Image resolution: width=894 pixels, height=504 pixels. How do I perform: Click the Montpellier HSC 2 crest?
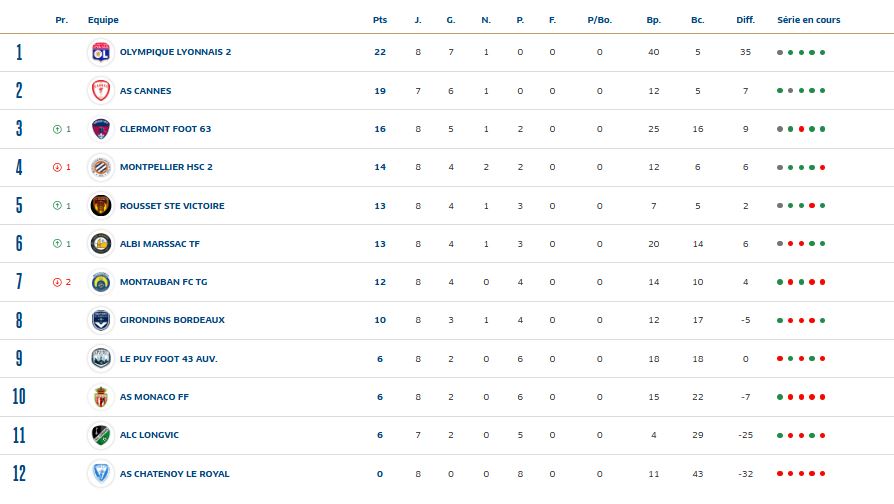tap(100, 167)
